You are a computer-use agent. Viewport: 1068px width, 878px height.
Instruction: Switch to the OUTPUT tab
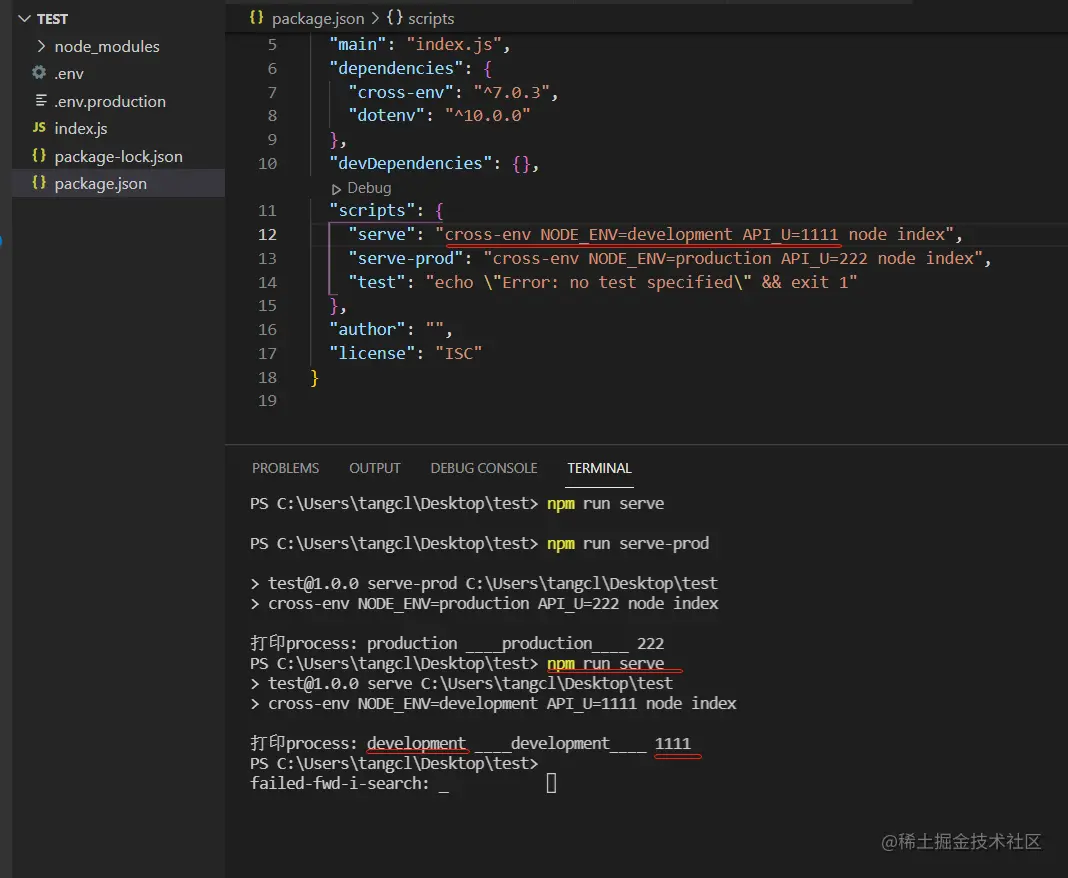[375, 469]
